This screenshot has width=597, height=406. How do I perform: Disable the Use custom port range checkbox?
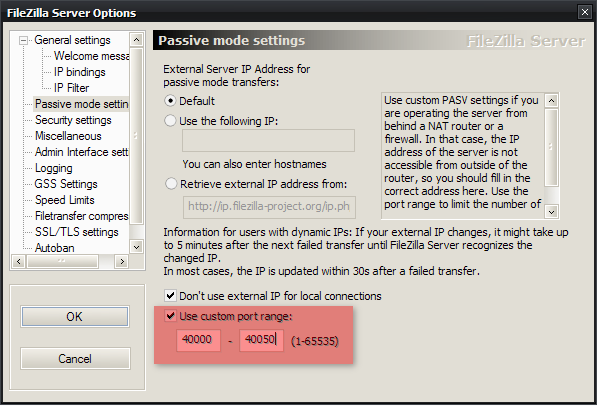[x=170, y=316]
